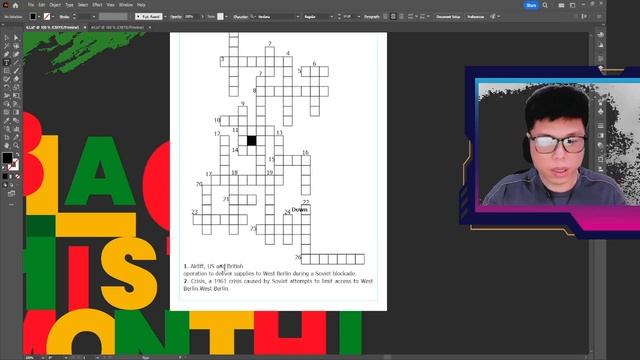Open the fill color dropdown in control bar
This screenshot has width=640, height=360.
pyautogui.click(x=39, y=17)
